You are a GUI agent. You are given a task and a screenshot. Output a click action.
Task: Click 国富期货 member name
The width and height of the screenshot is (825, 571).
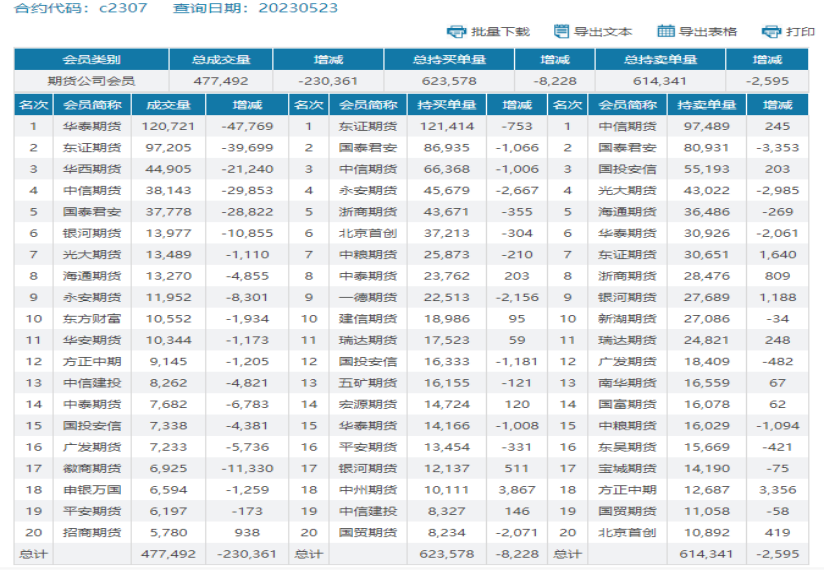tap(627, 405)
